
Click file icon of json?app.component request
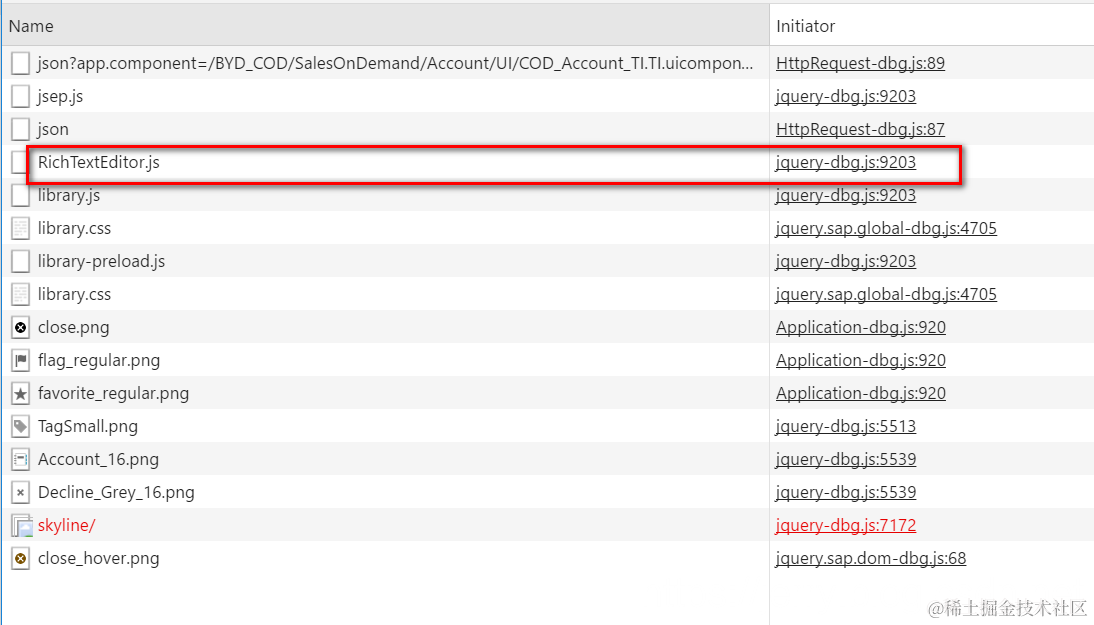20,63
